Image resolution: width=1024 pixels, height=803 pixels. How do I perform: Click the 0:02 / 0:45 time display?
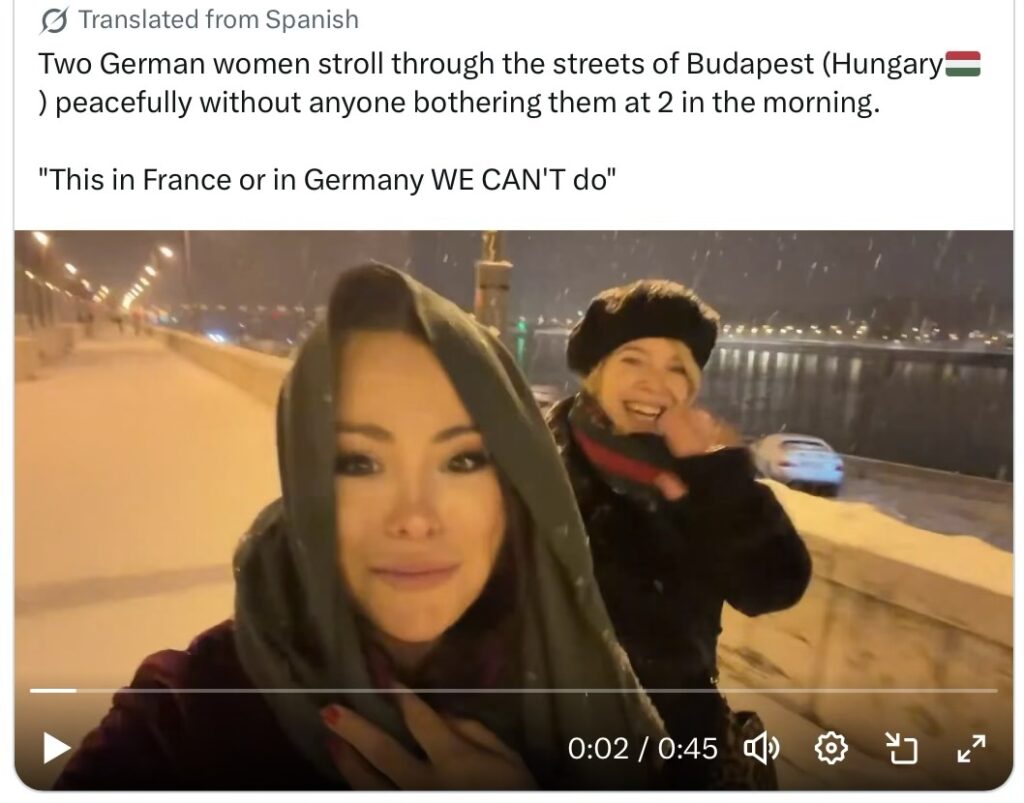pyautogui.click(x=642, y=748)
